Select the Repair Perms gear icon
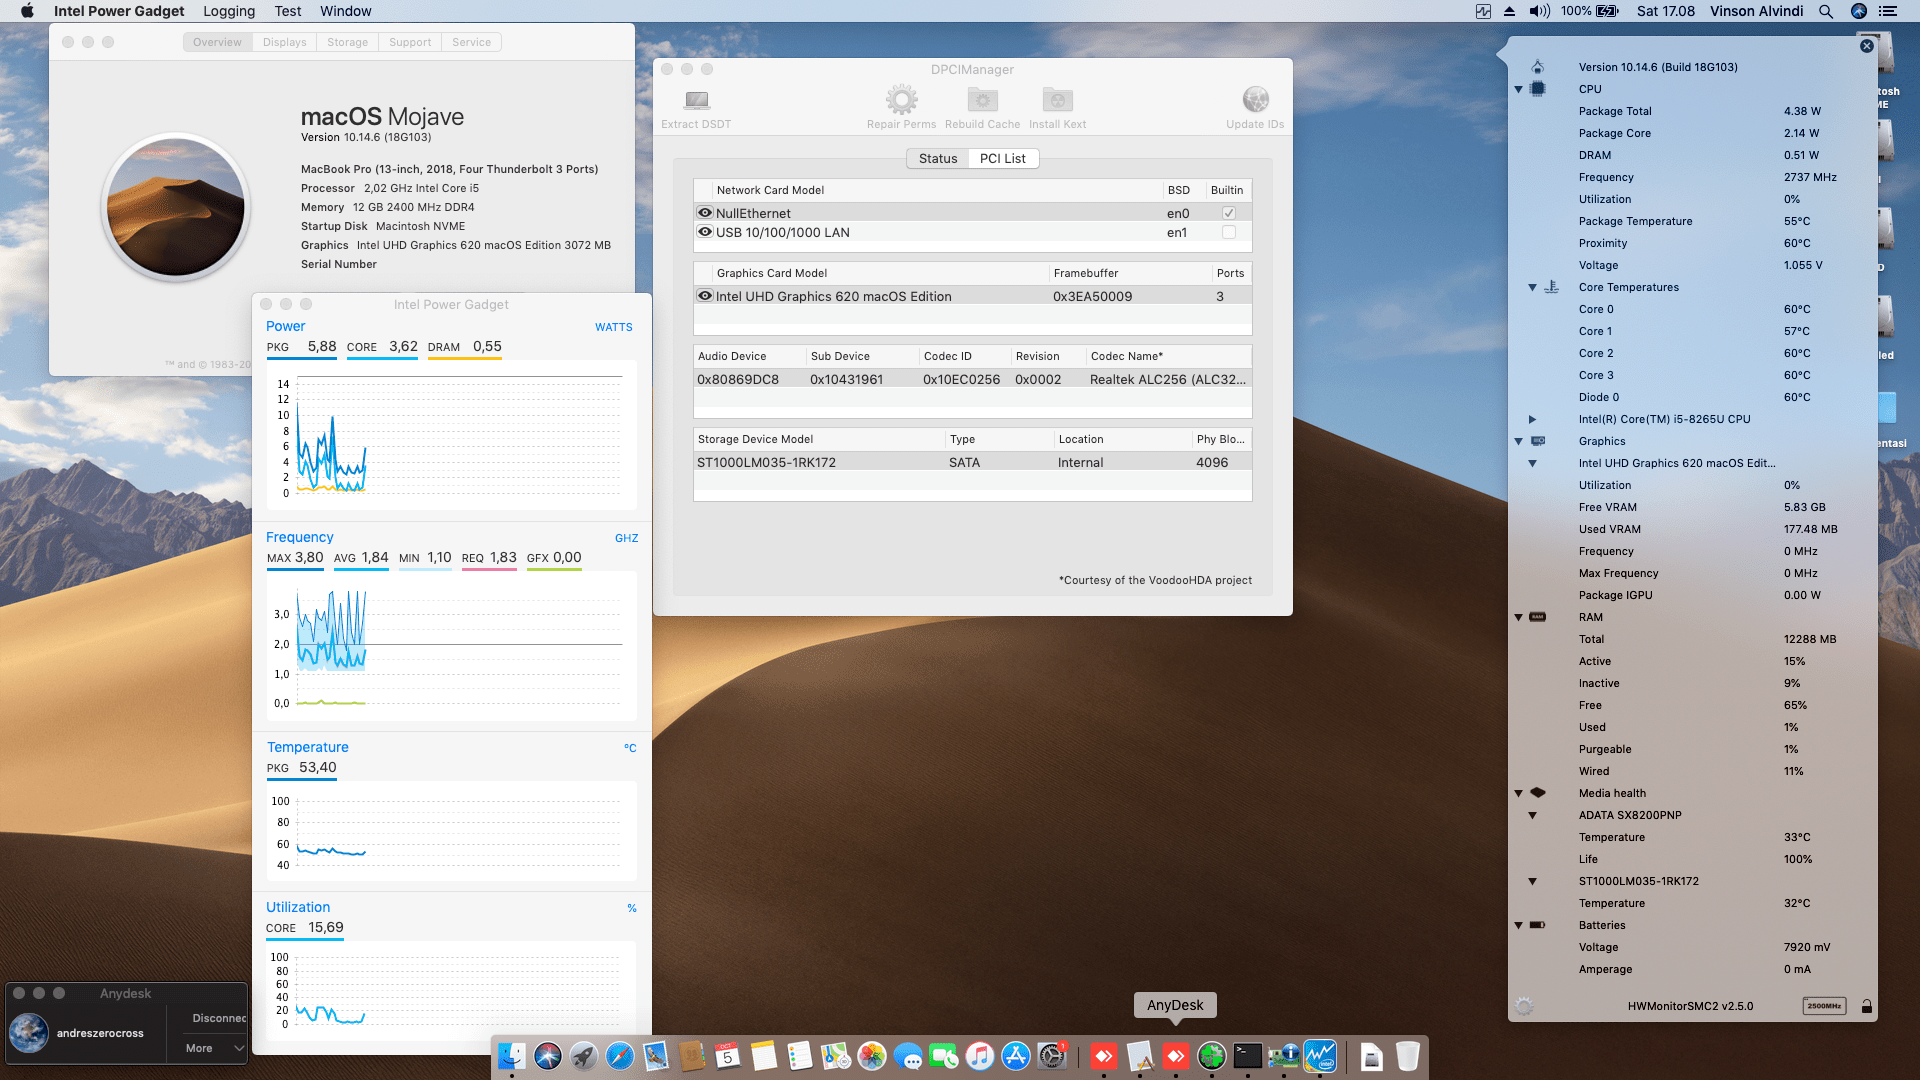 pos(901,98)
